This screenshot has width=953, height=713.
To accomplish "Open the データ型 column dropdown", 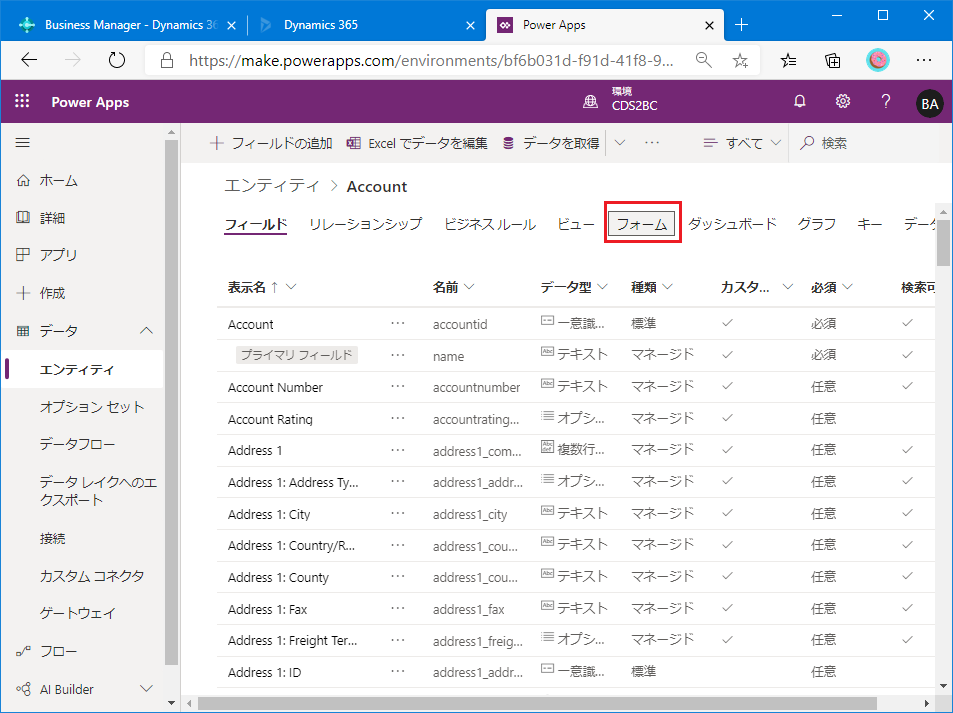I will point(602,286).
